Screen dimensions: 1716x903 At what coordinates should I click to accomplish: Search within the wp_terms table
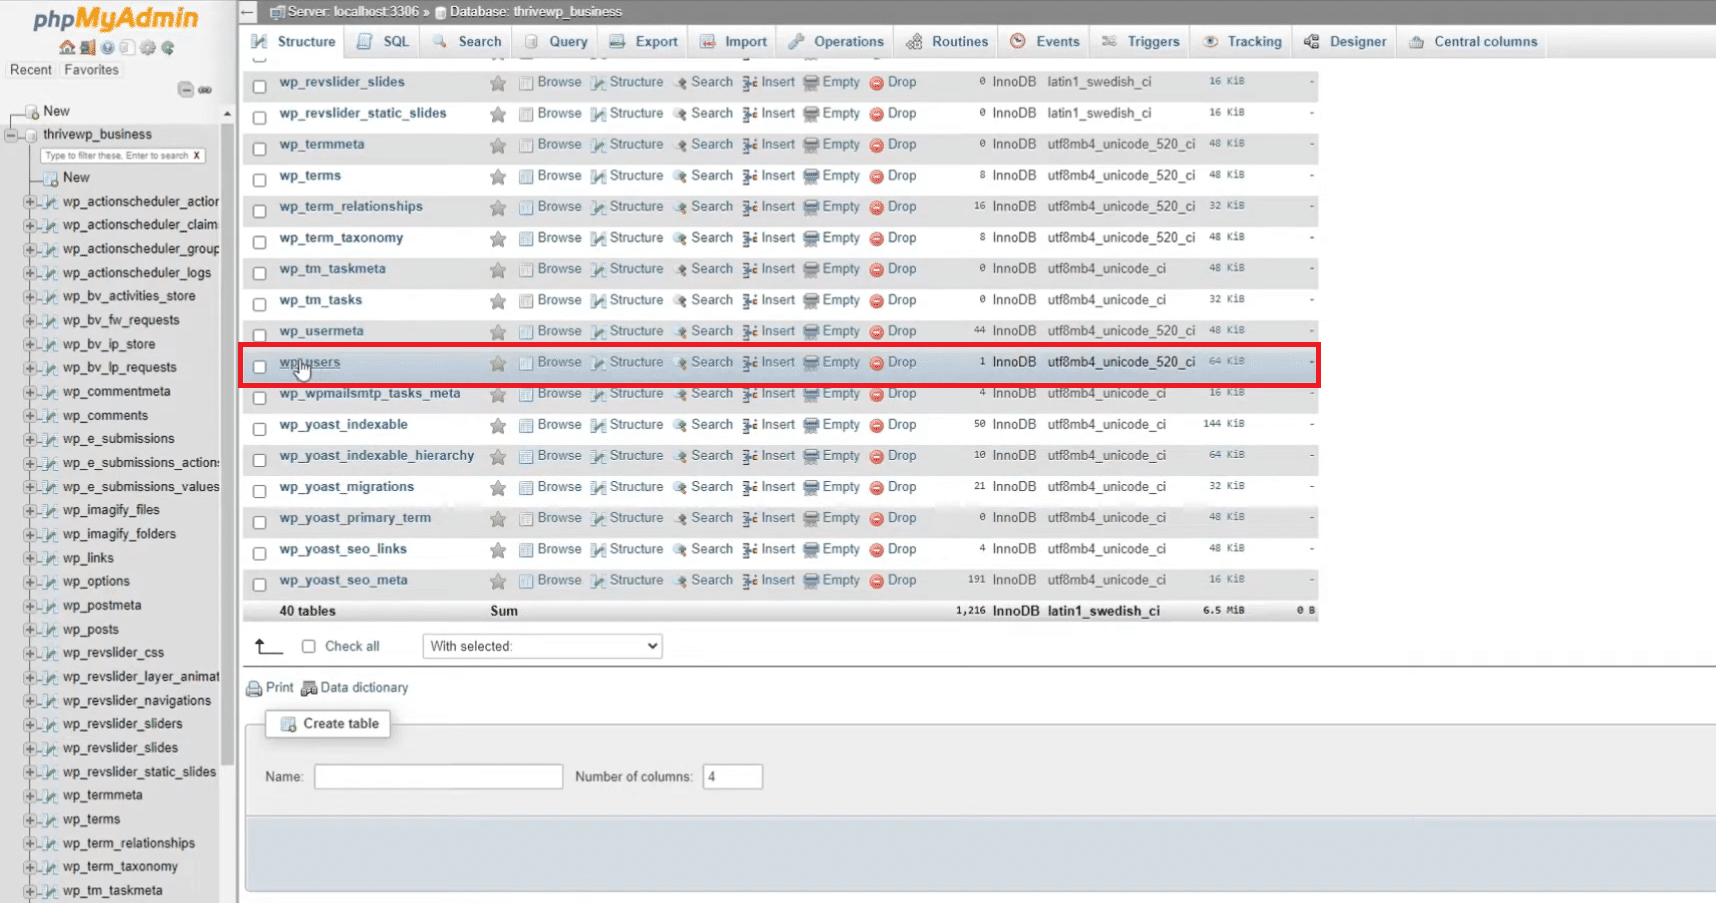coord(711,175)
